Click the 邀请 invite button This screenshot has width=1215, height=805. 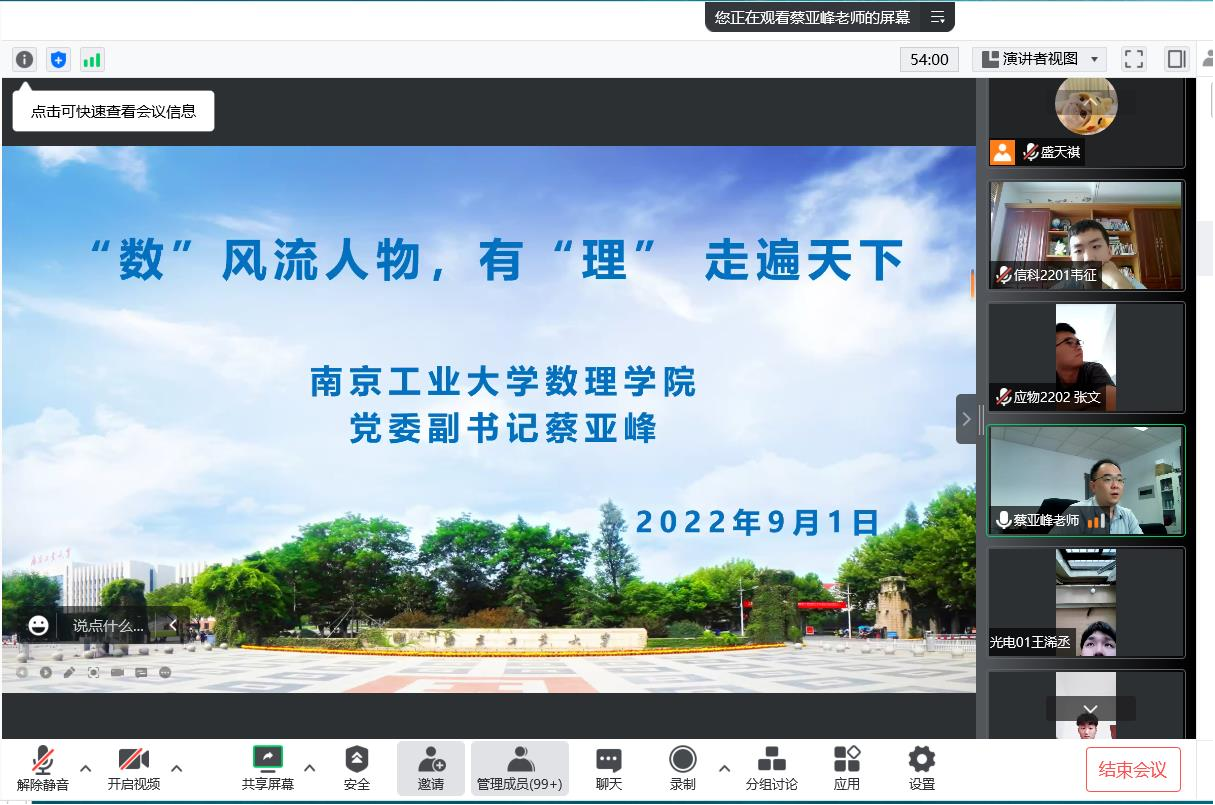431,768
